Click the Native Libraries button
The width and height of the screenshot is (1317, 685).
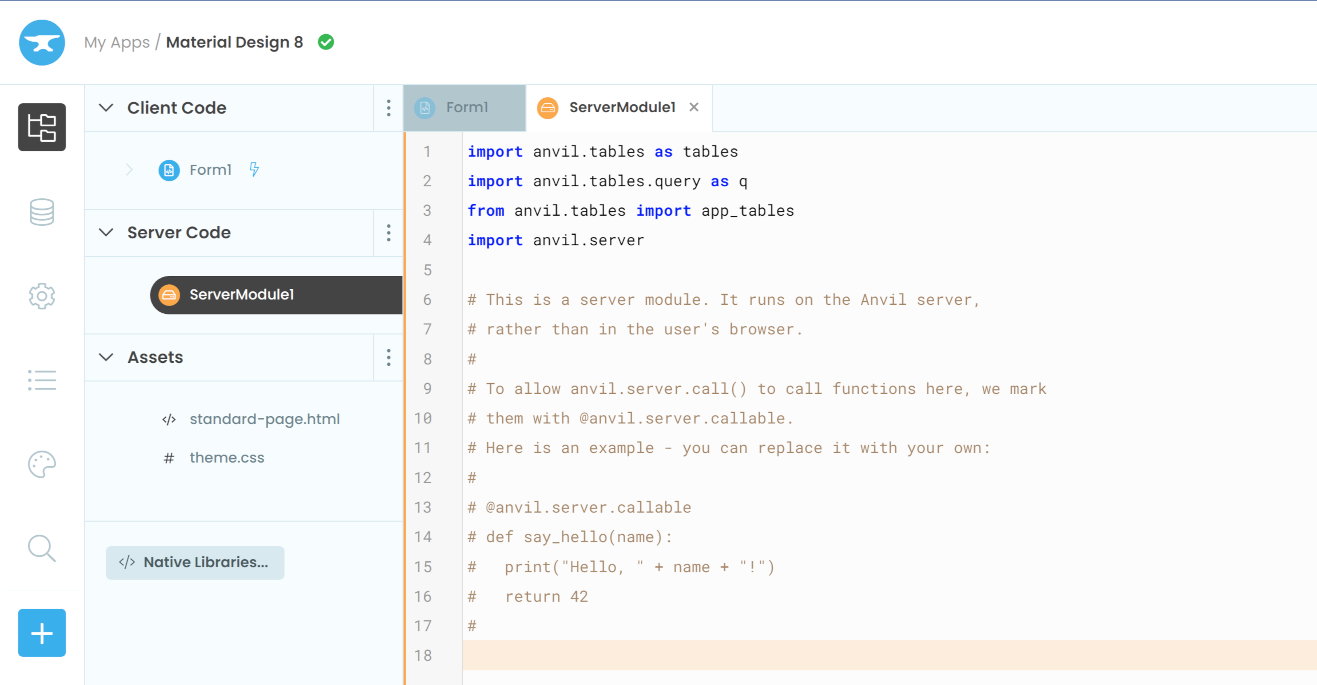tap(194, 562)
